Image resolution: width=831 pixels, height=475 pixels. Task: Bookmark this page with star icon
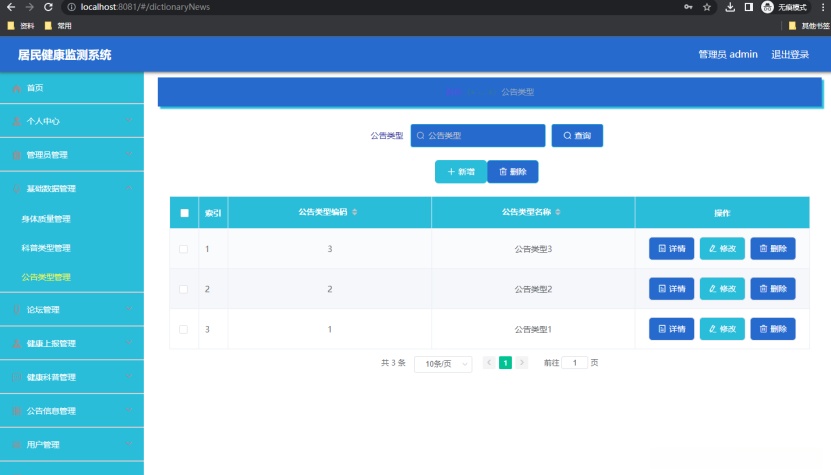pos(707,7)
